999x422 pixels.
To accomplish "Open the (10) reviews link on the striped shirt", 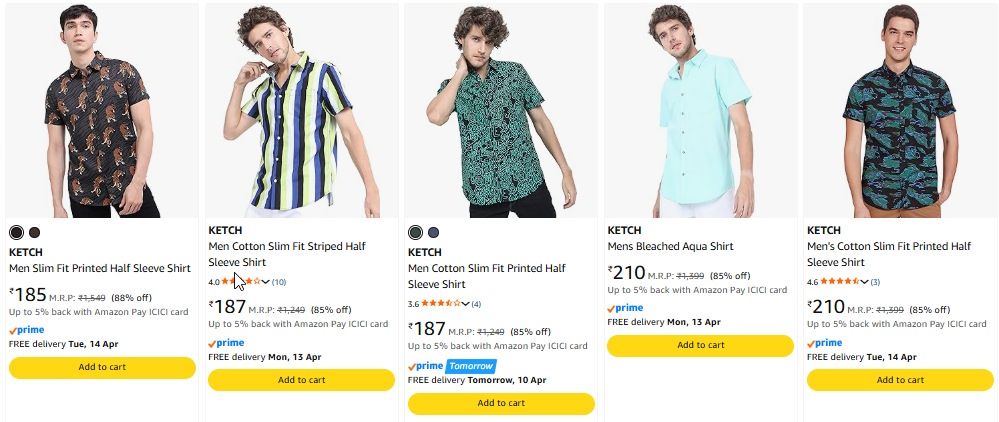I will click(x=279, y=282).
